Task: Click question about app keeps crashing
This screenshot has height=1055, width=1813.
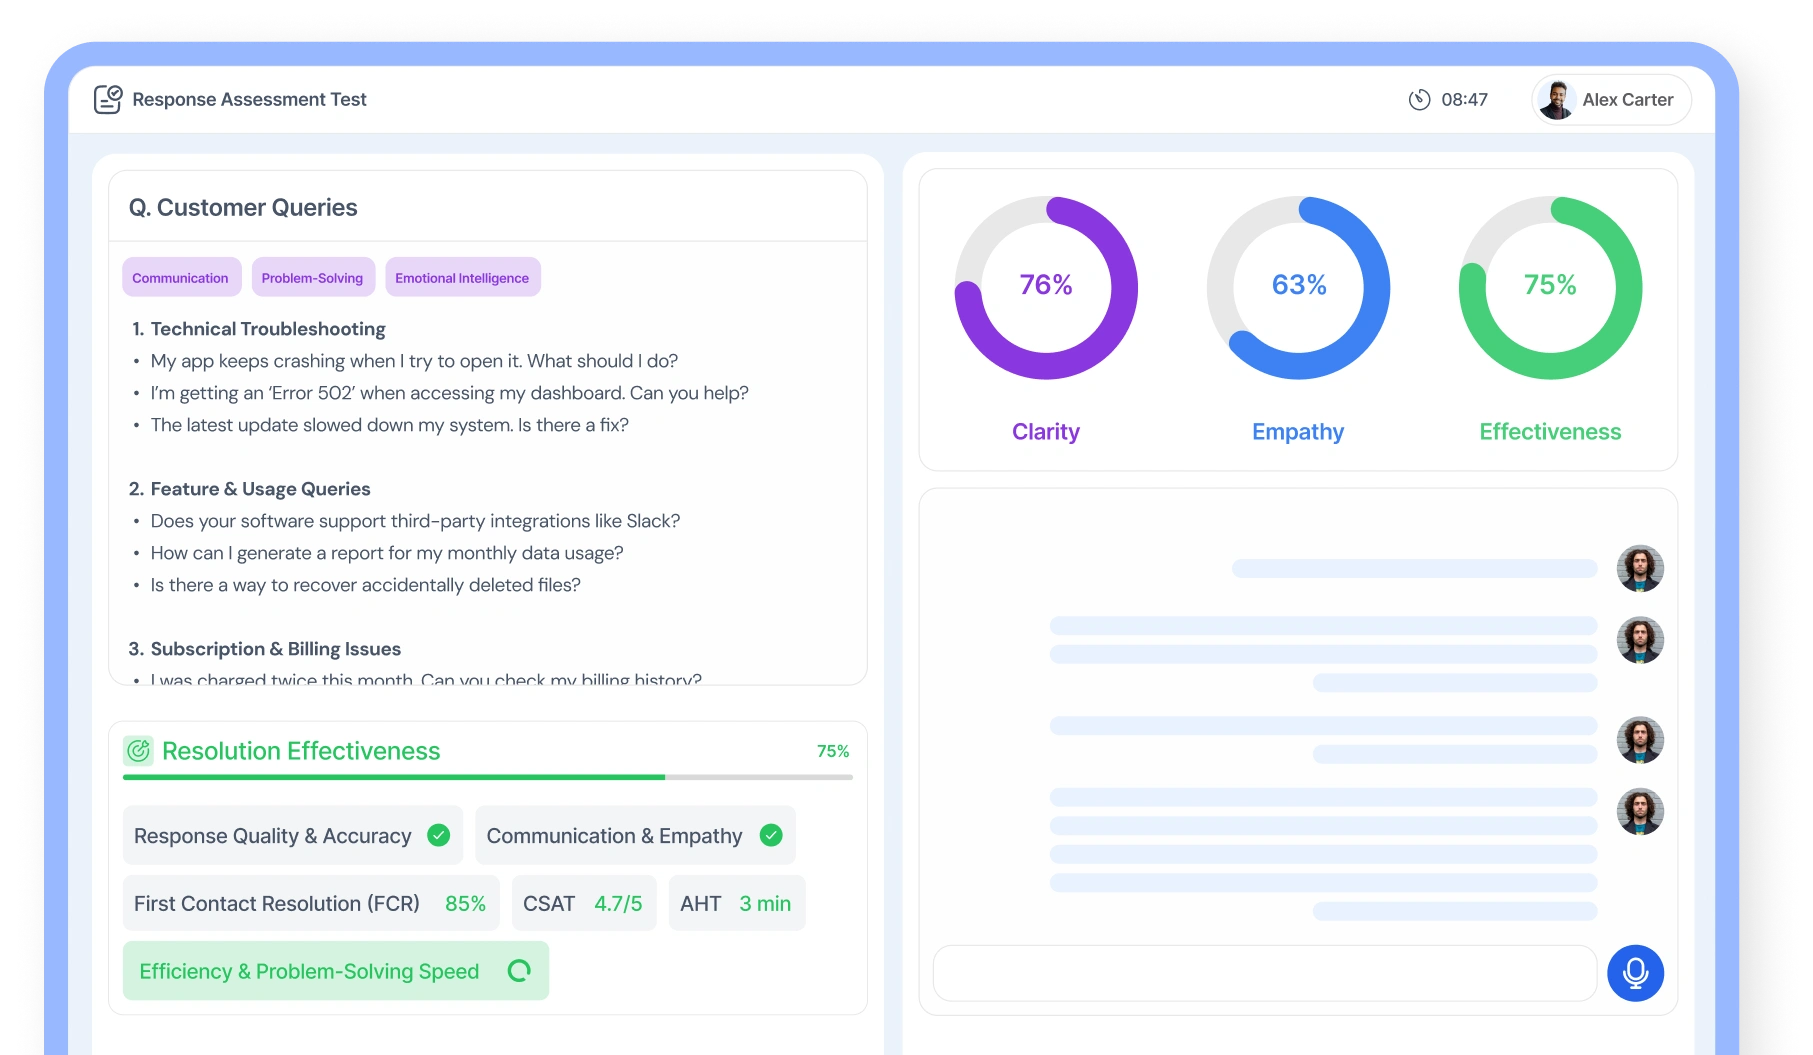Action: 414,361
